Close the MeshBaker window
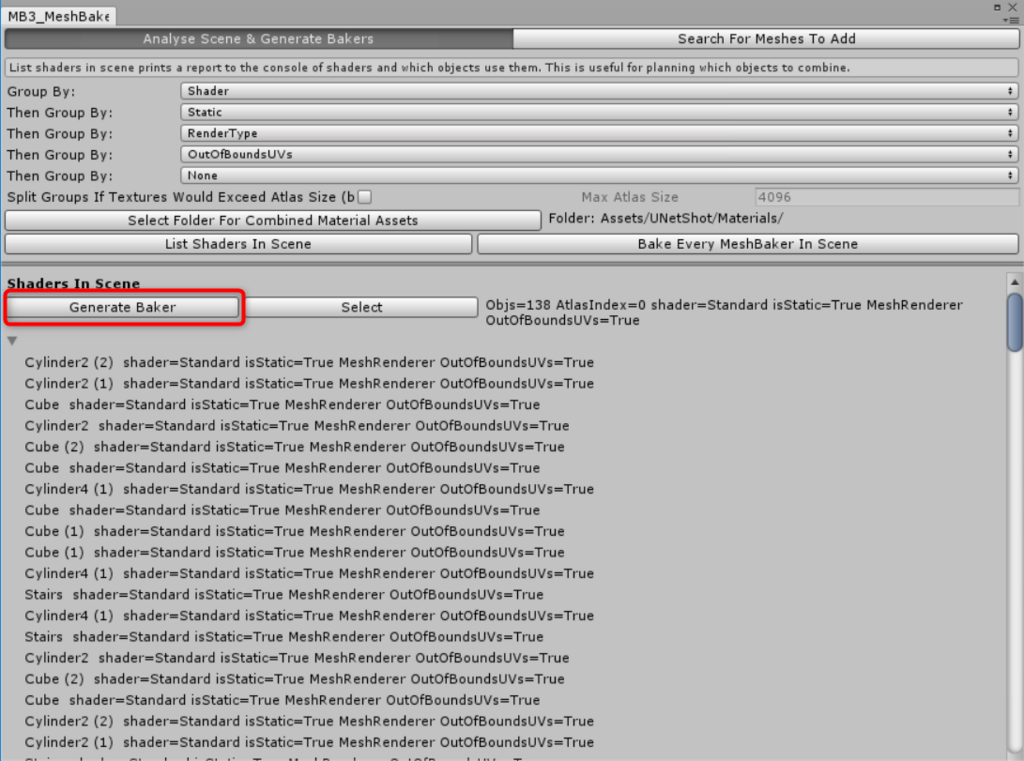This screenshot has width=1024, height=761. click(1013, 7)
